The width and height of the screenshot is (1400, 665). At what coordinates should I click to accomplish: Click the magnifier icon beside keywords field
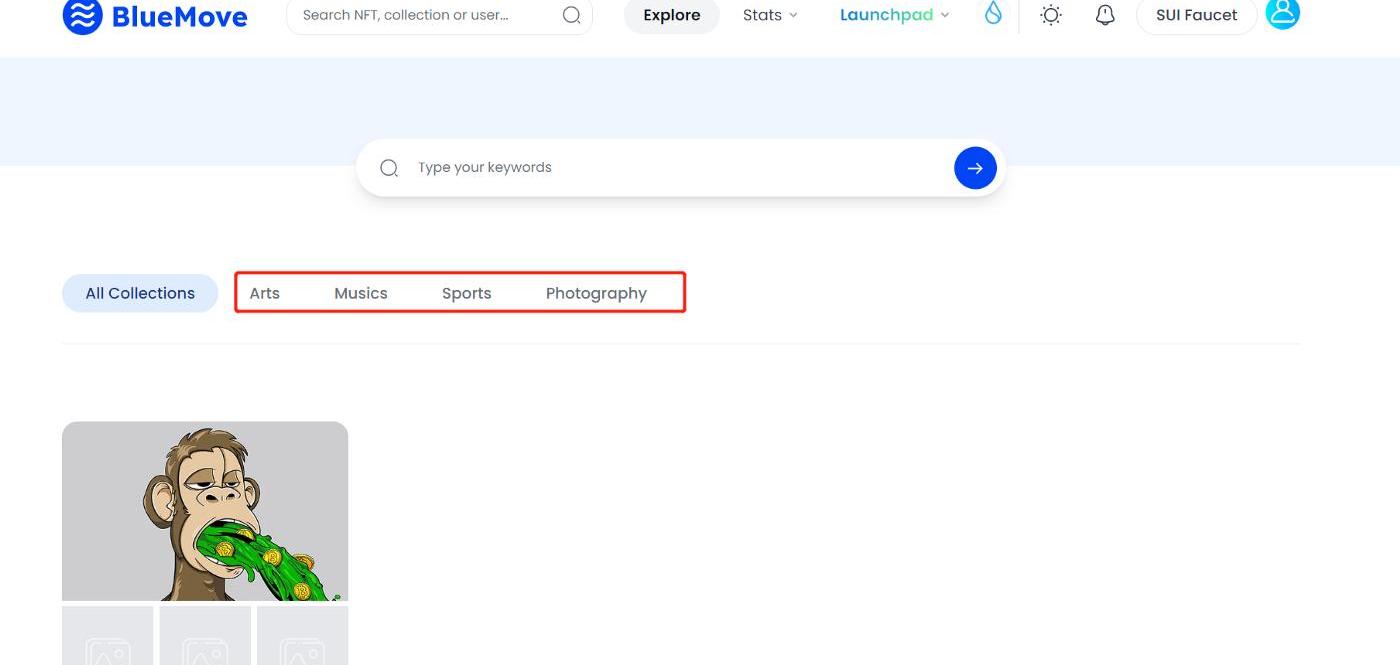(389, 168)
